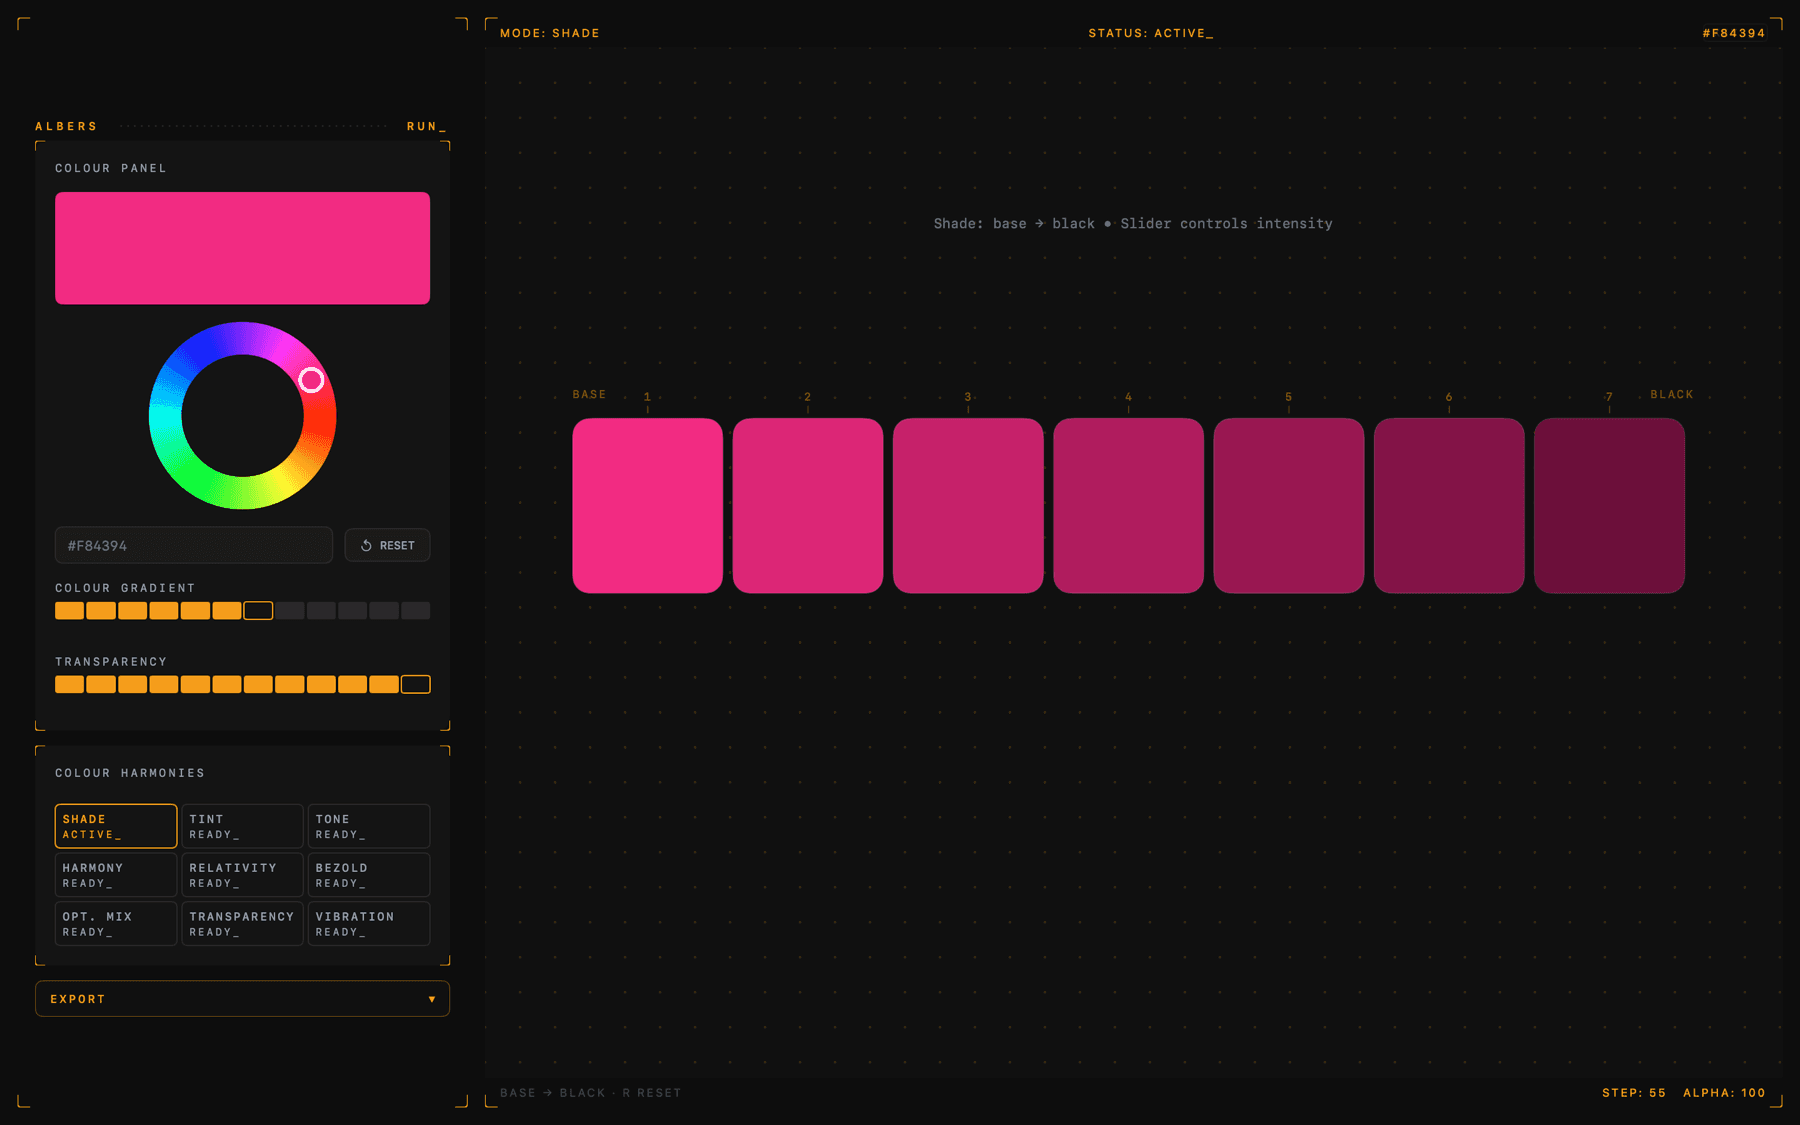
Task: Click the colour wheel selector handle
Action: pyautogui.click(x=311, y=380)
